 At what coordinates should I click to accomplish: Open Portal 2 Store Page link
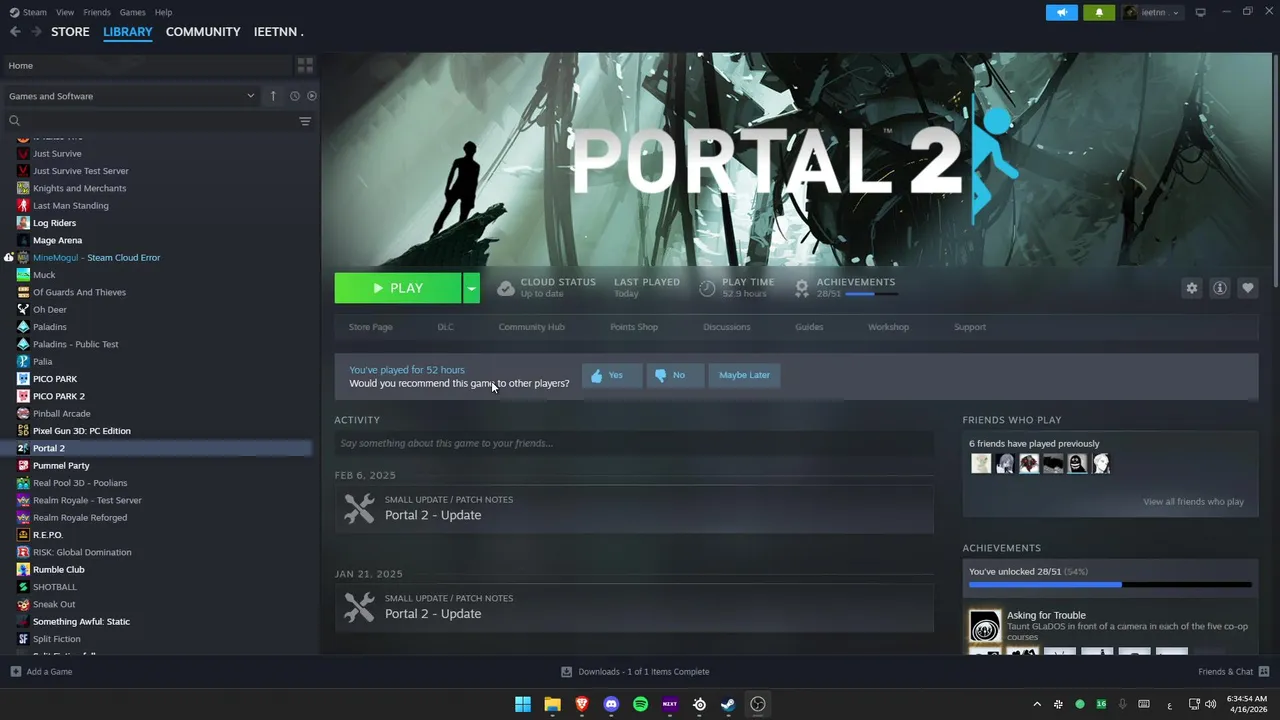click(370, 327)
